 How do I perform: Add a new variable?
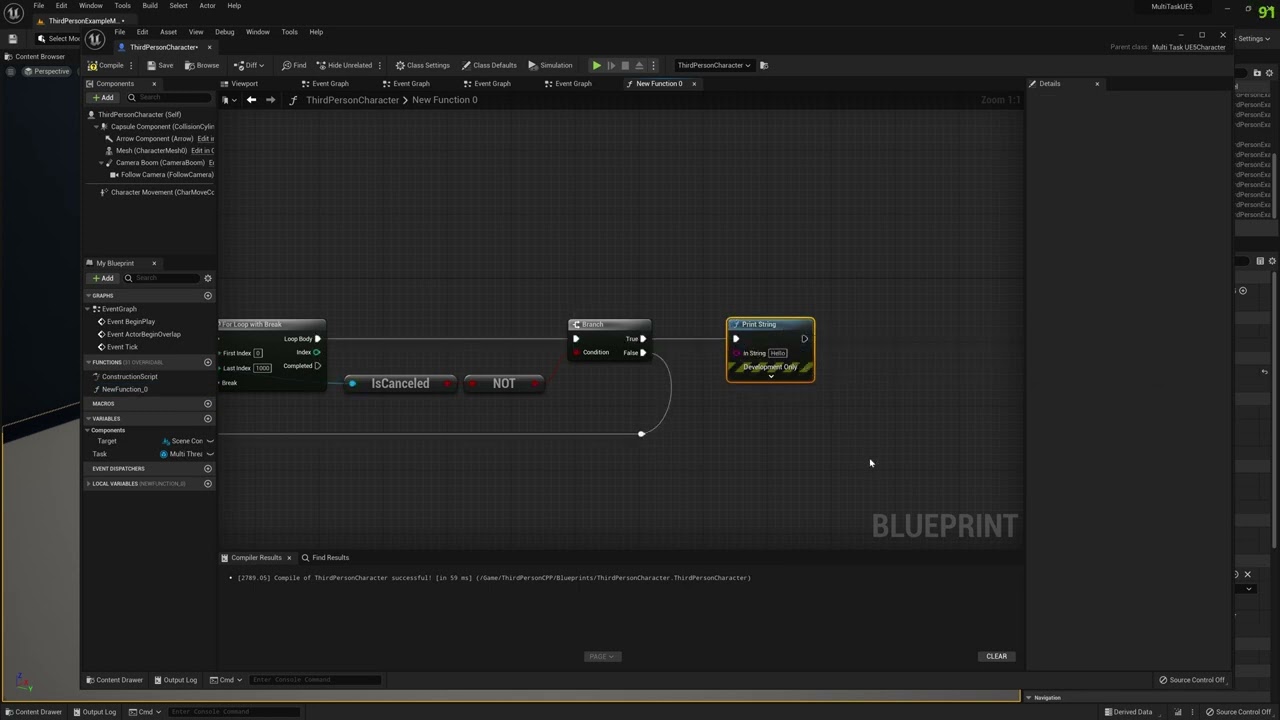pos(208,419)
